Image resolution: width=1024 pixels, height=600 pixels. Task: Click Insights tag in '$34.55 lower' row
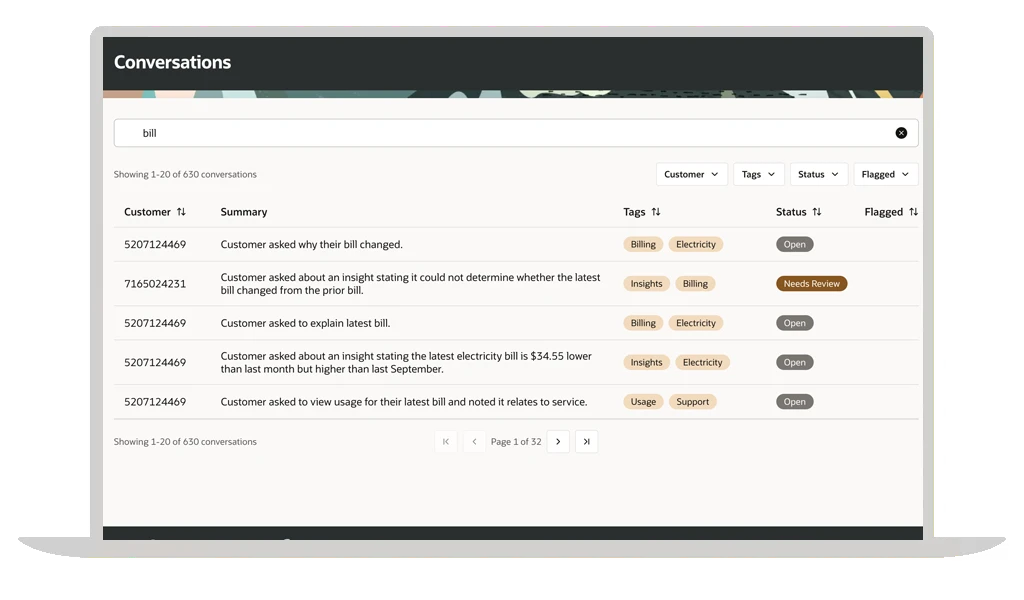pyautogui.click(x=646, y=362)
